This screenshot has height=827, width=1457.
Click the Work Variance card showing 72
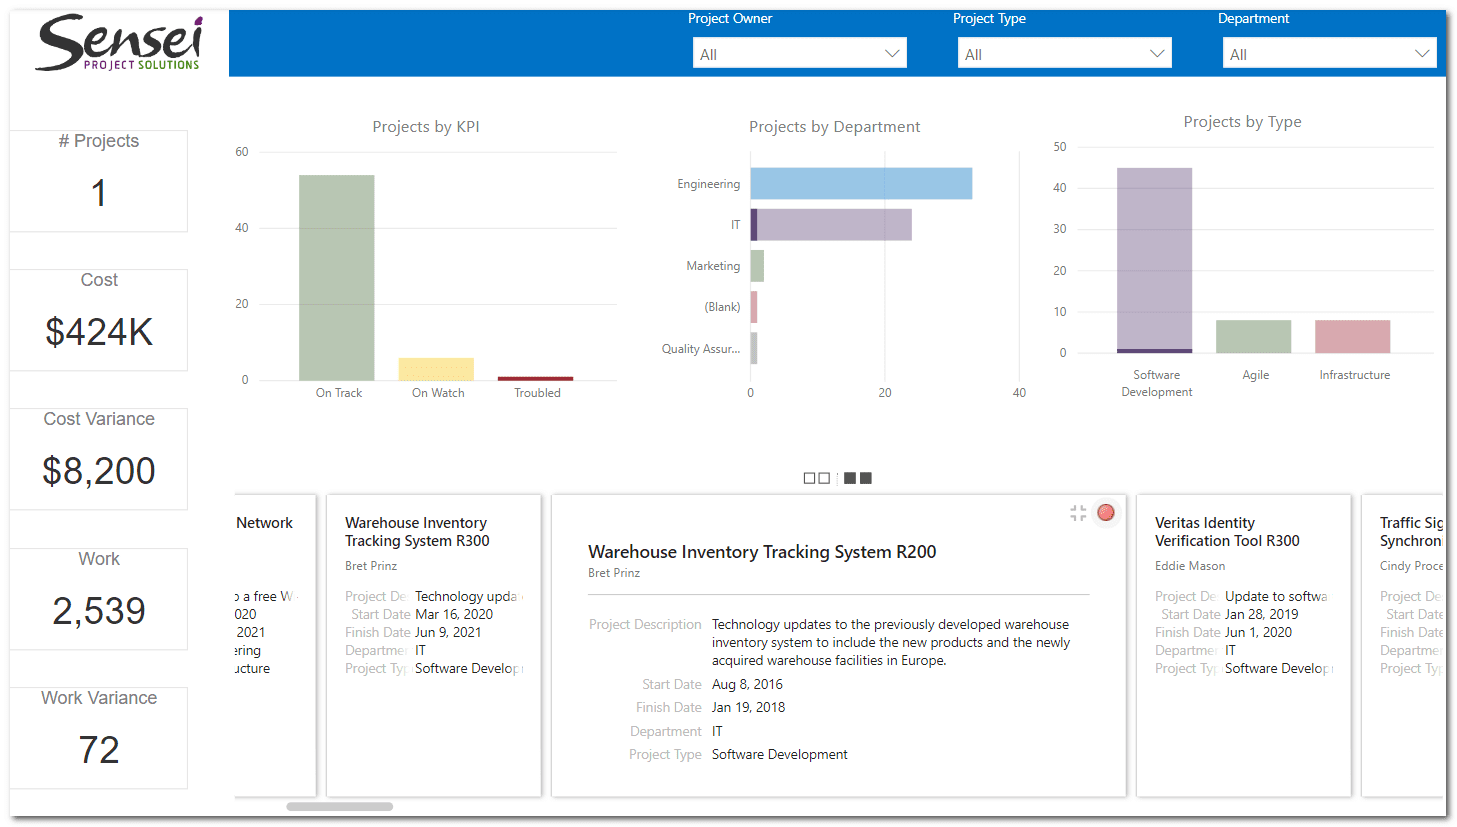[99, 738]
